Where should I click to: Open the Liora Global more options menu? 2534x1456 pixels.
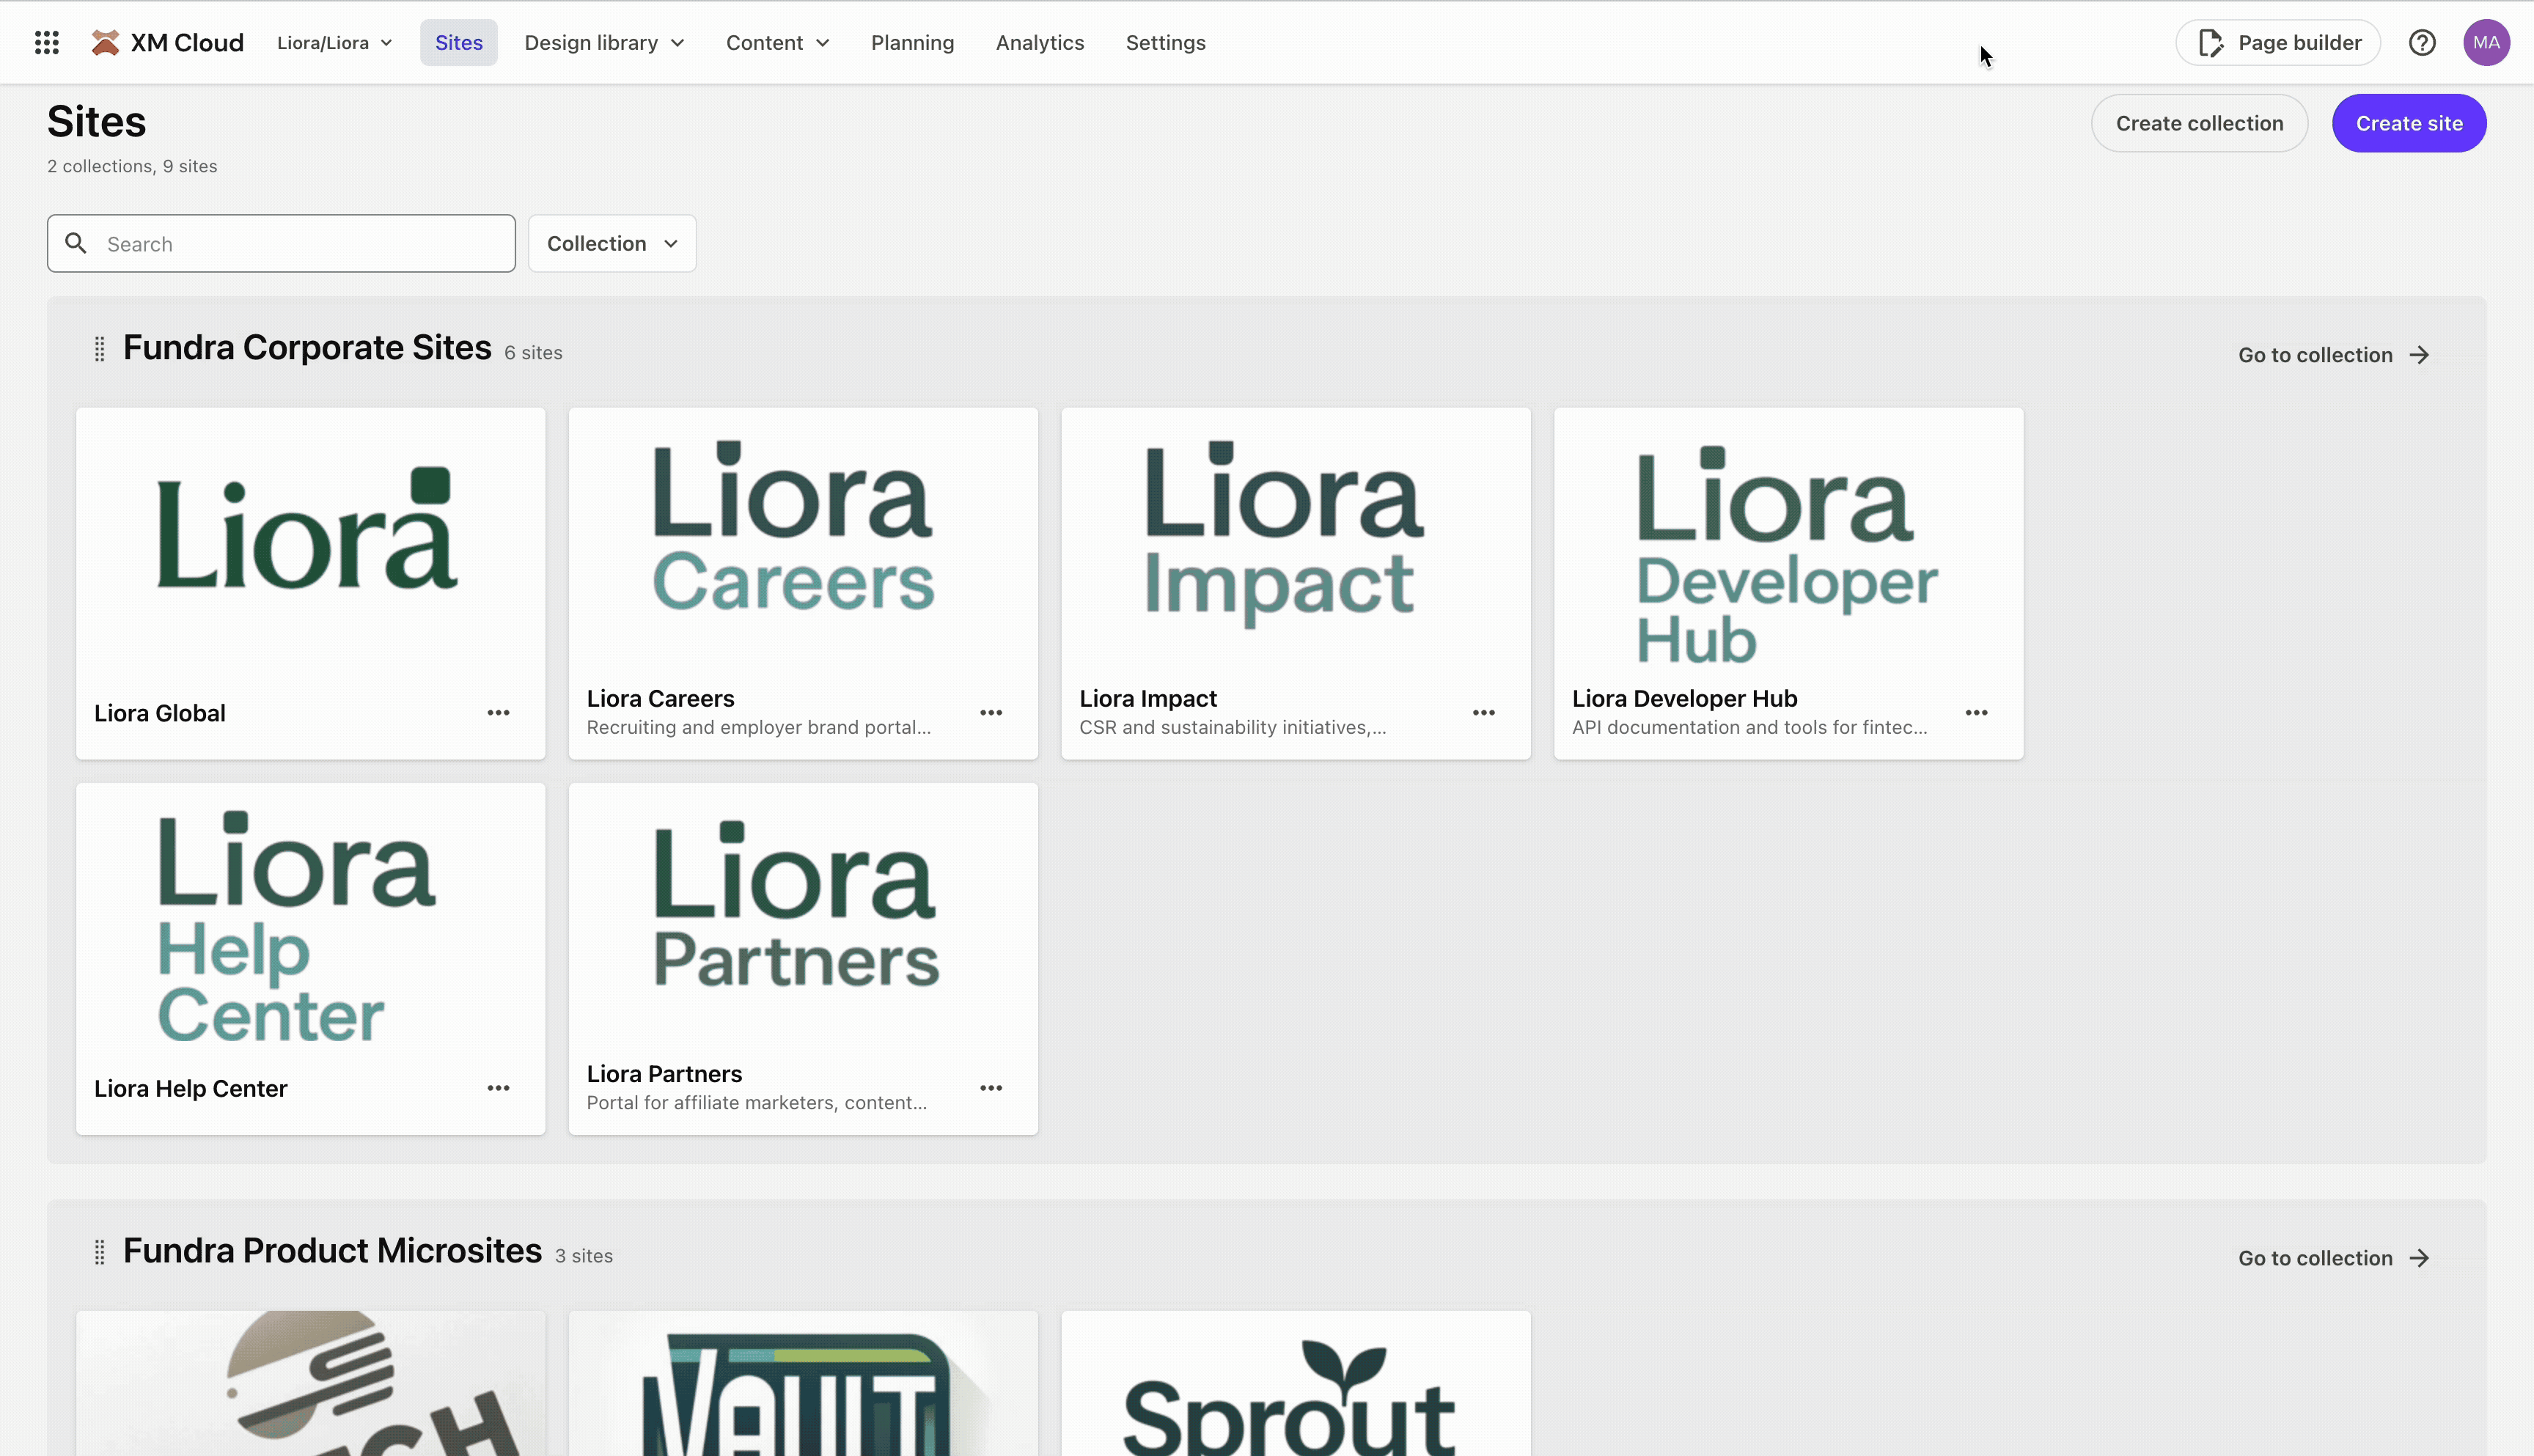(498, 713)
